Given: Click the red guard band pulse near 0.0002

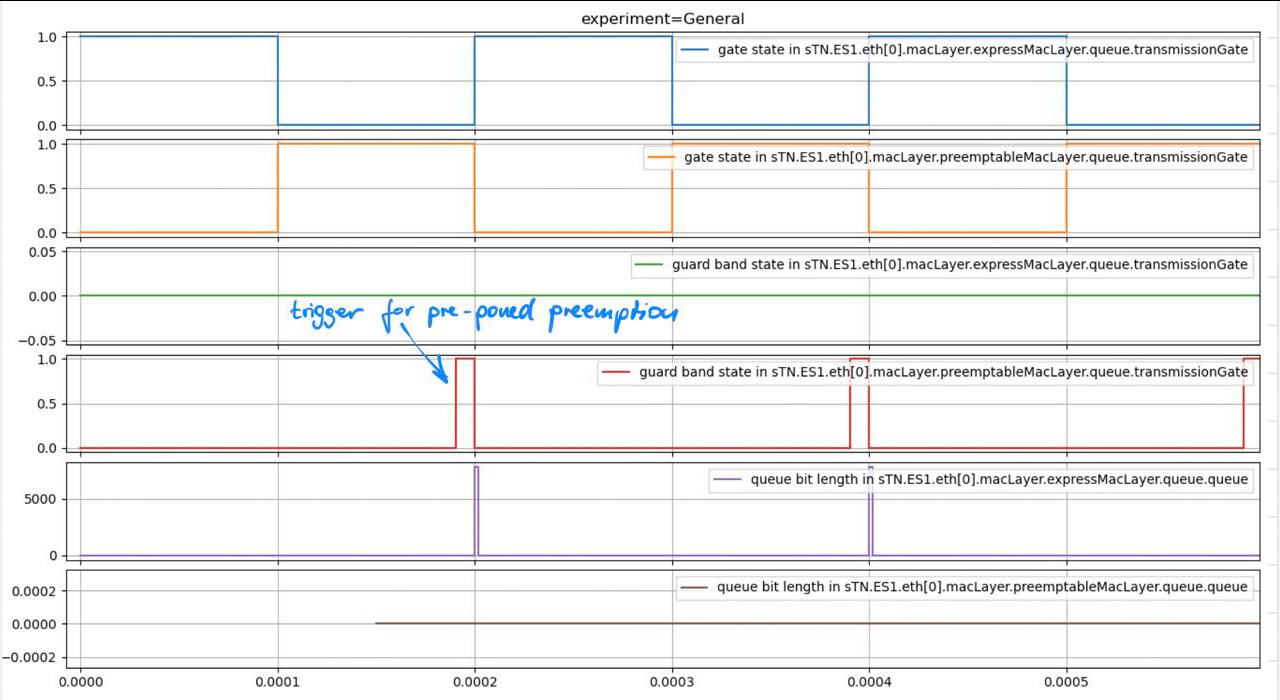Looking at the screenshot, I should tap(463, 400).
